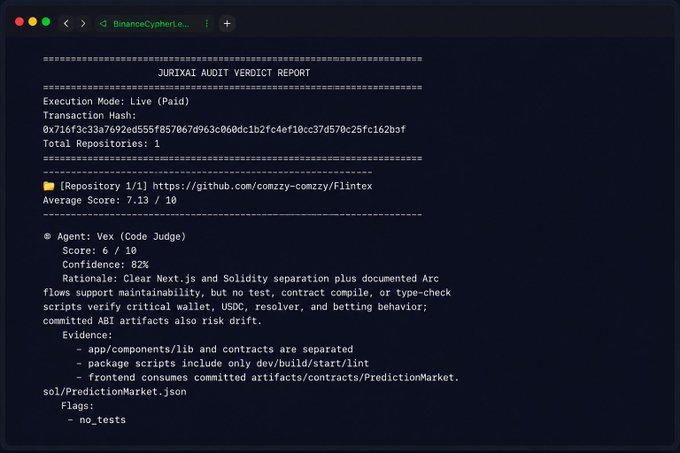The image size is (680, 453).
Task: Click the Execution Mode: Live (Paid) line
Action: click(x=116, y=101)
